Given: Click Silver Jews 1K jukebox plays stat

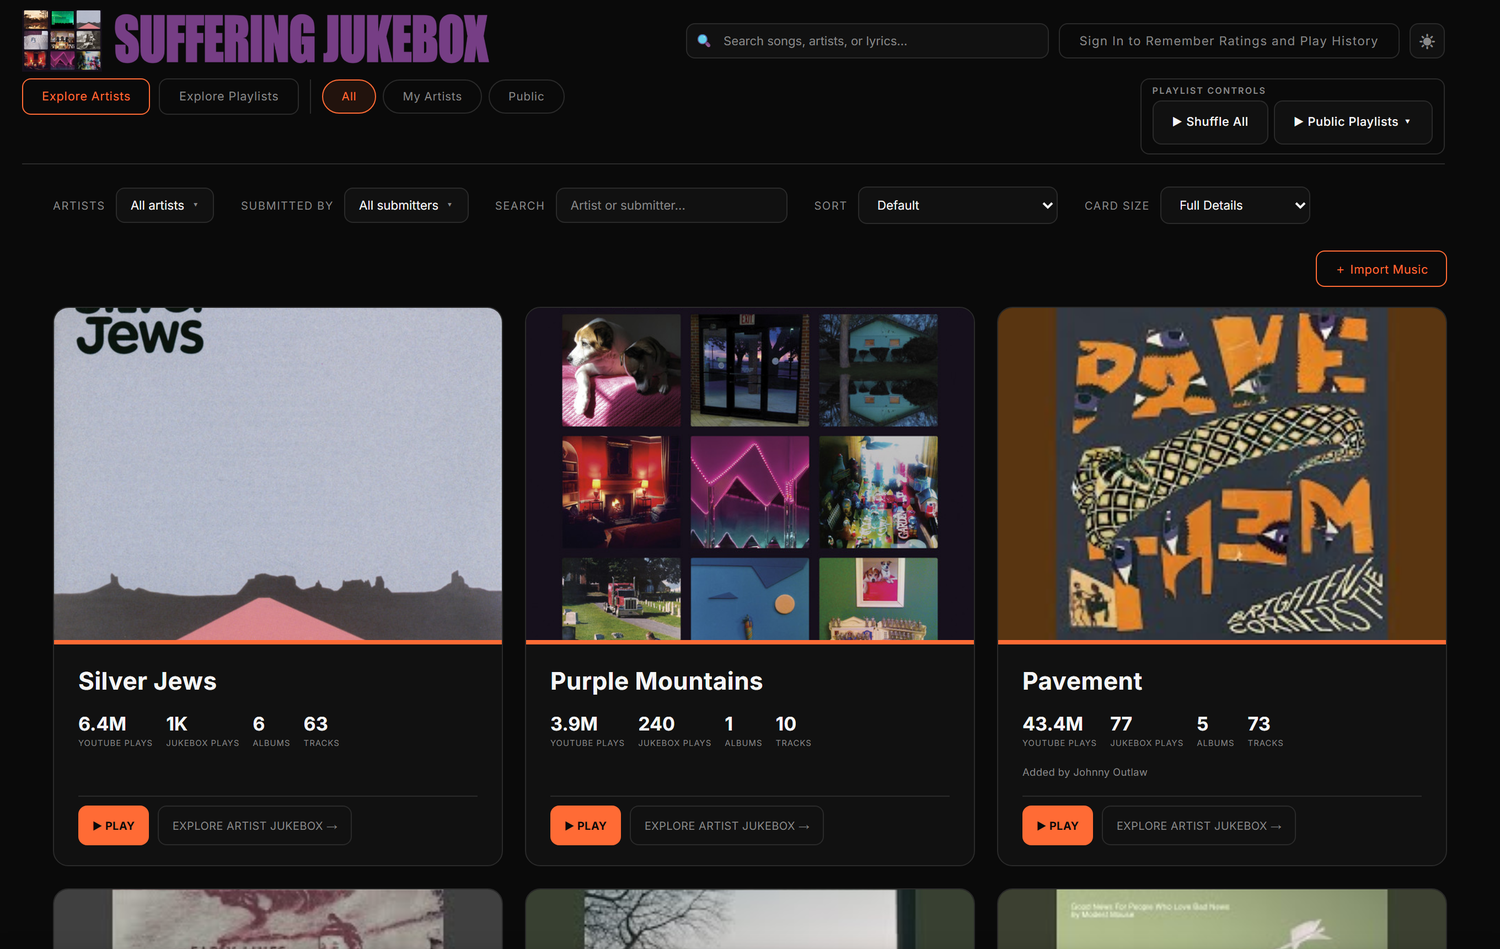Looking at the screenshot, I should pyautogui.click(x=202, y=730).
